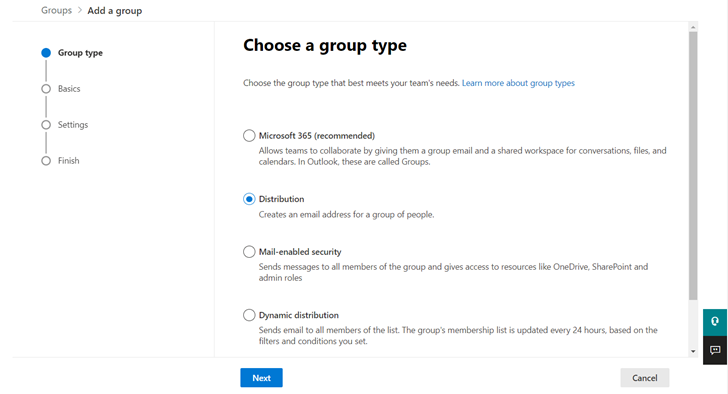Go to Settings wizard step
728x394 pixels.
coord(65,125)
